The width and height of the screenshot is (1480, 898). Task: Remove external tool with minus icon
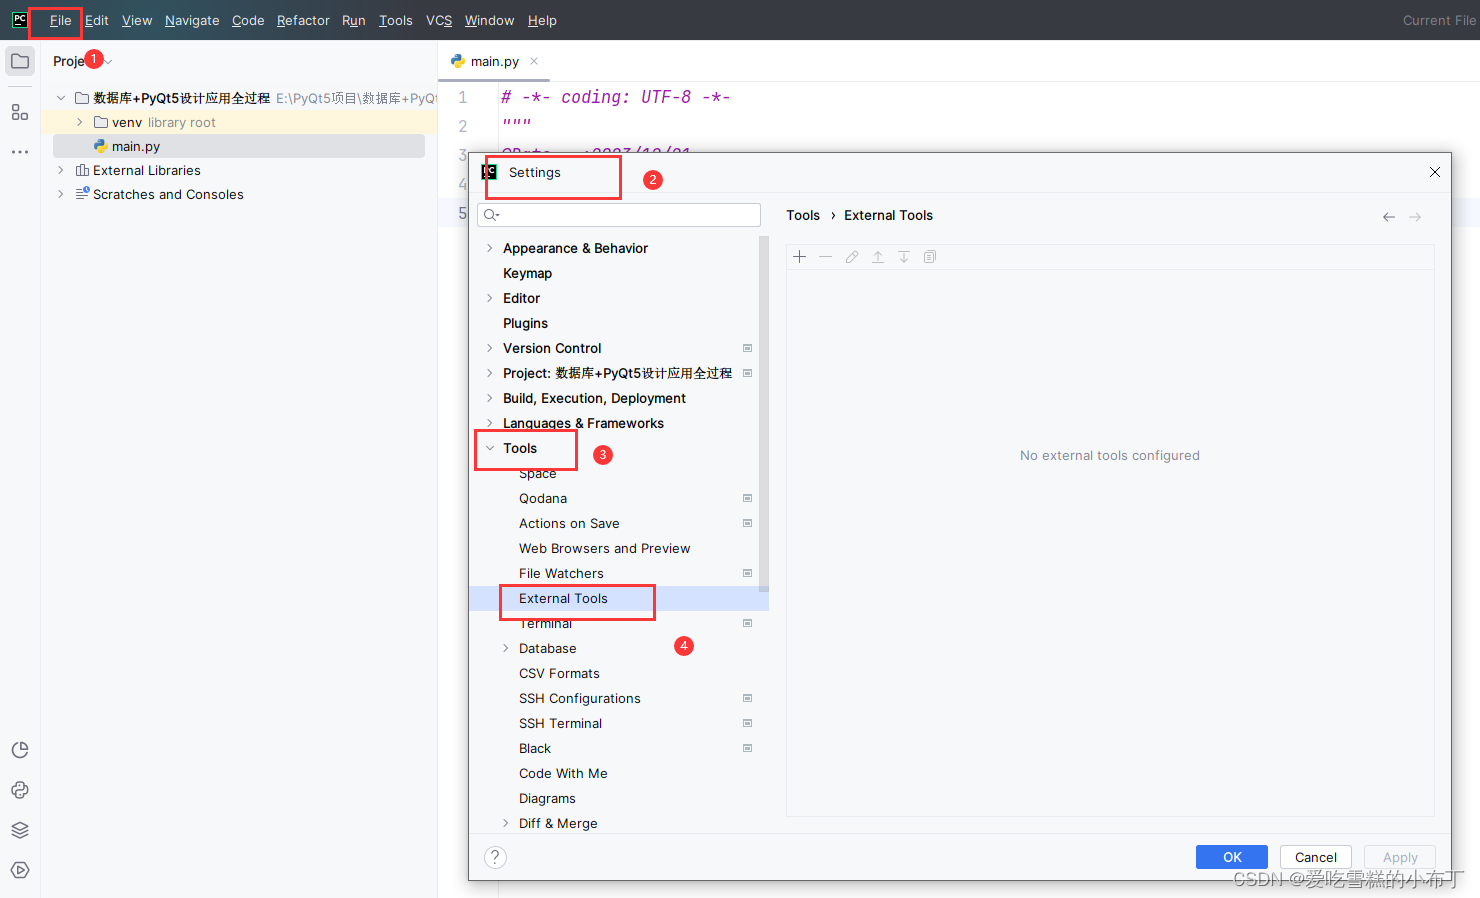click(826, 257)
